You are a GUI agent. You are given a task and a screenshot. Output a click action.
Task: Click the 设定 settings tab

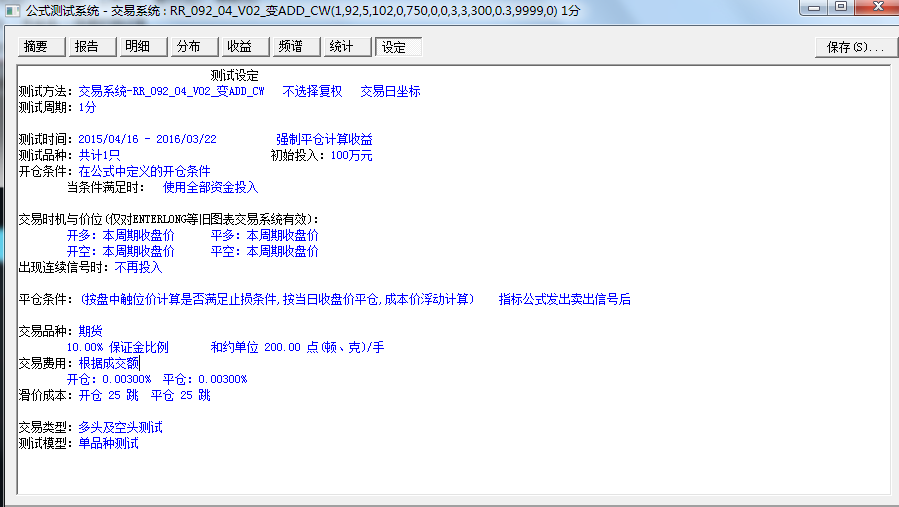pyautogui.click(x=397, y=47)
